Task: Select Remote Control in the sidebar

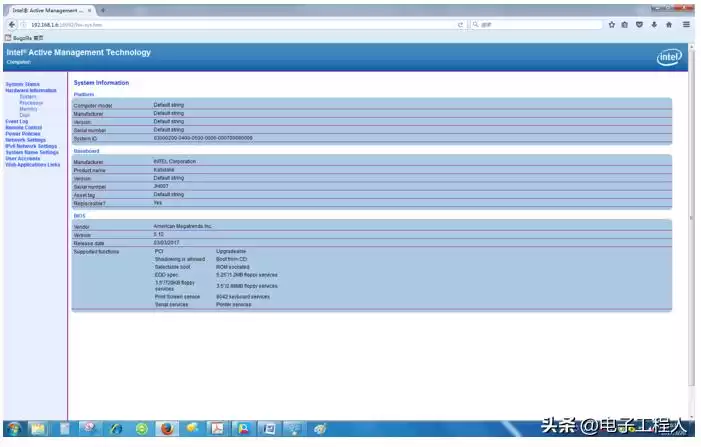Action: (x=24, y=127)
